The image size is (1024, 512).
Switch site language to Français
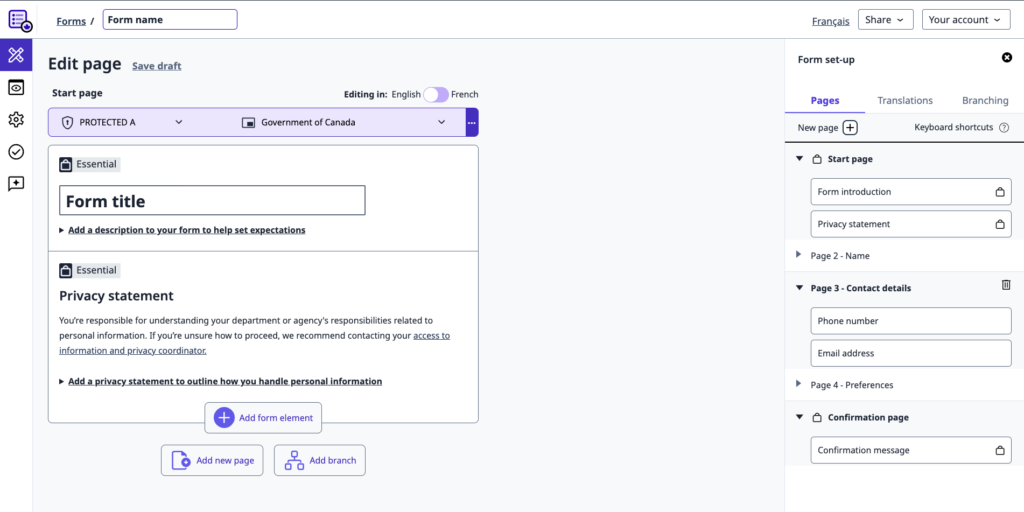(x=831, y=21)
